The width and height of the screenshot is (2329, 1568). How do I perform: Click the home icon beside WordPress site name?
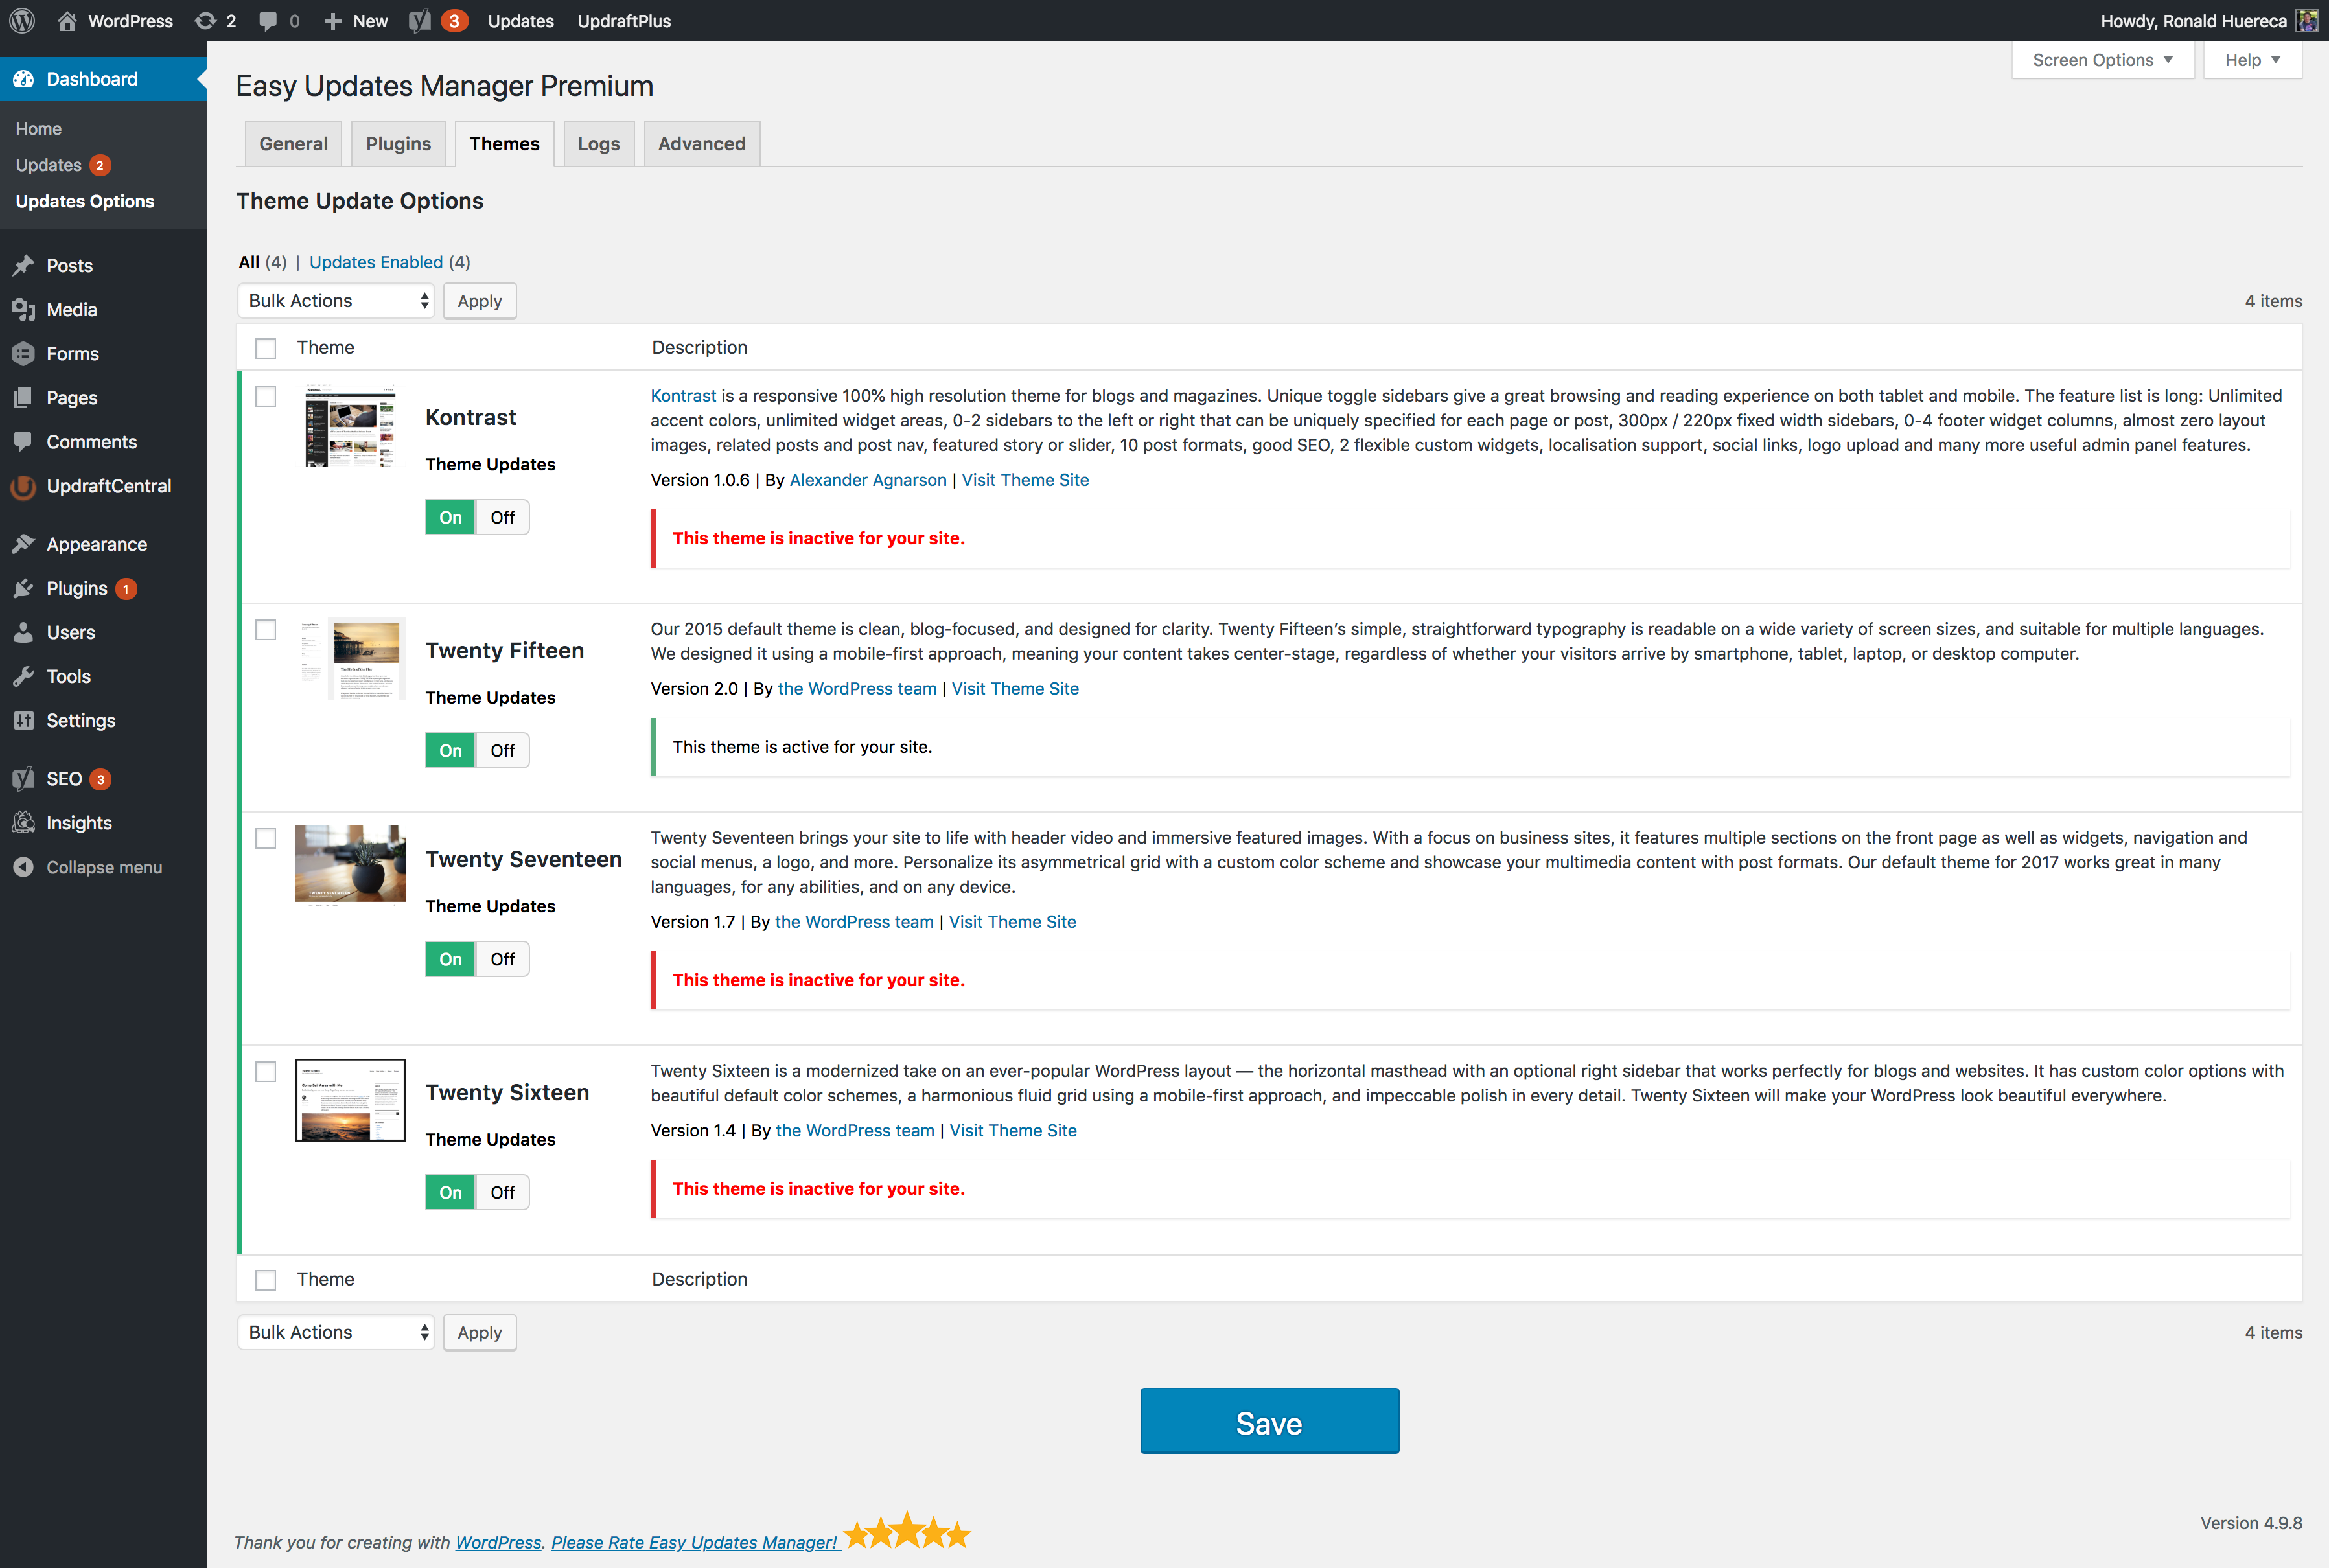[x=67, y=21]
